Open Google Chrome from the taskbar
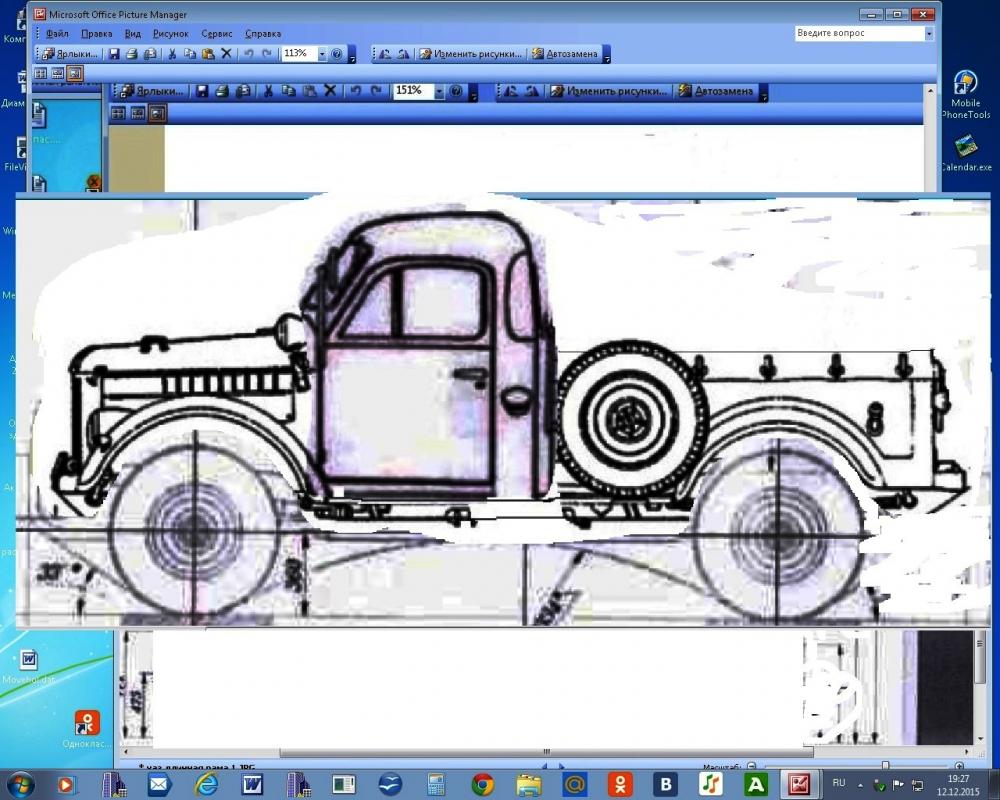Viewport: 1000px width, 800px height. click(x=483, y=783)
